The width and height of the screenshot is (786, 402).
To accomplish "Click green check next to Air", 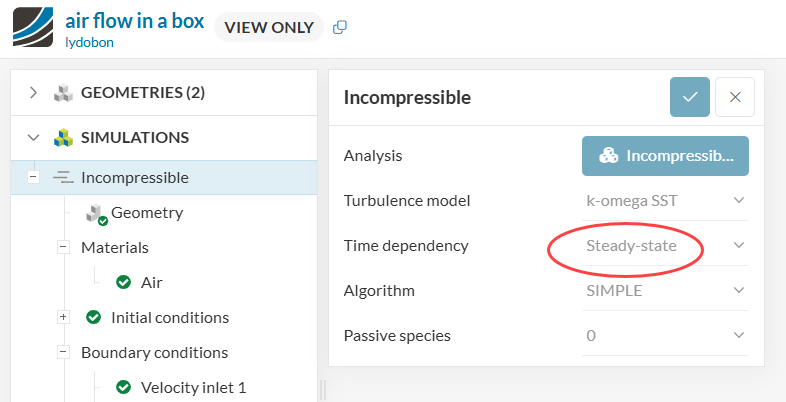I will 124,282.
